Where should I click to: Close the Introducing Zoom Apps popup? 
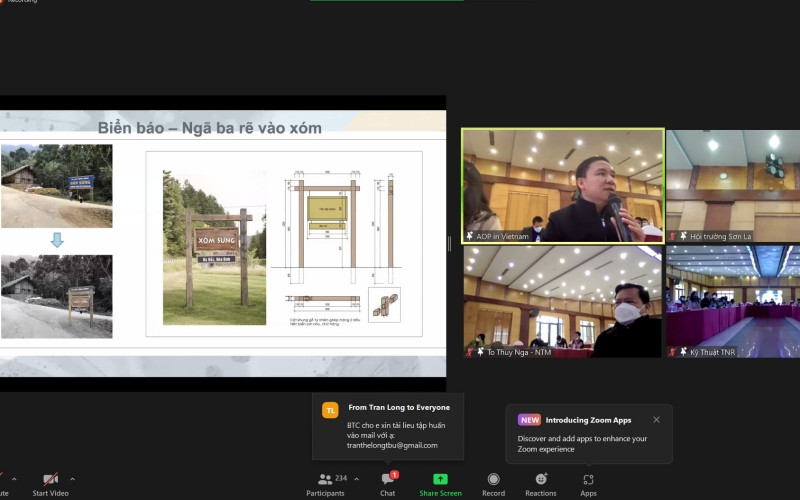pyautogui.click(x=656, y=420)
